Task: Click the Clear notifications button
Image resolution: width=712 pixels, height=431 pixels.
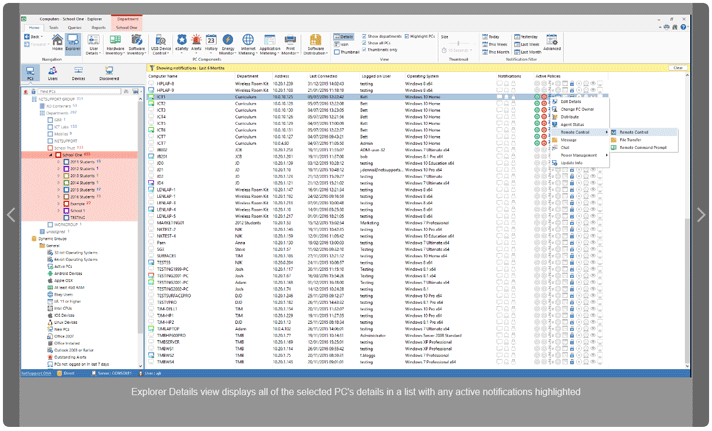Action: click(x=678, y=67)
